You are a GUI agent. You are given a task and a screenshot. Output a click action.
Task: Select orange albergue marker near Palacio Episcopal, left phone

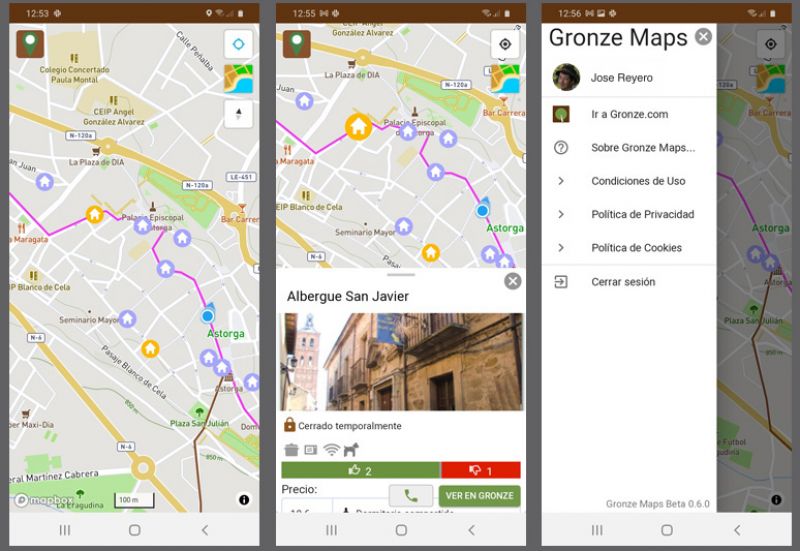[94, 214]
